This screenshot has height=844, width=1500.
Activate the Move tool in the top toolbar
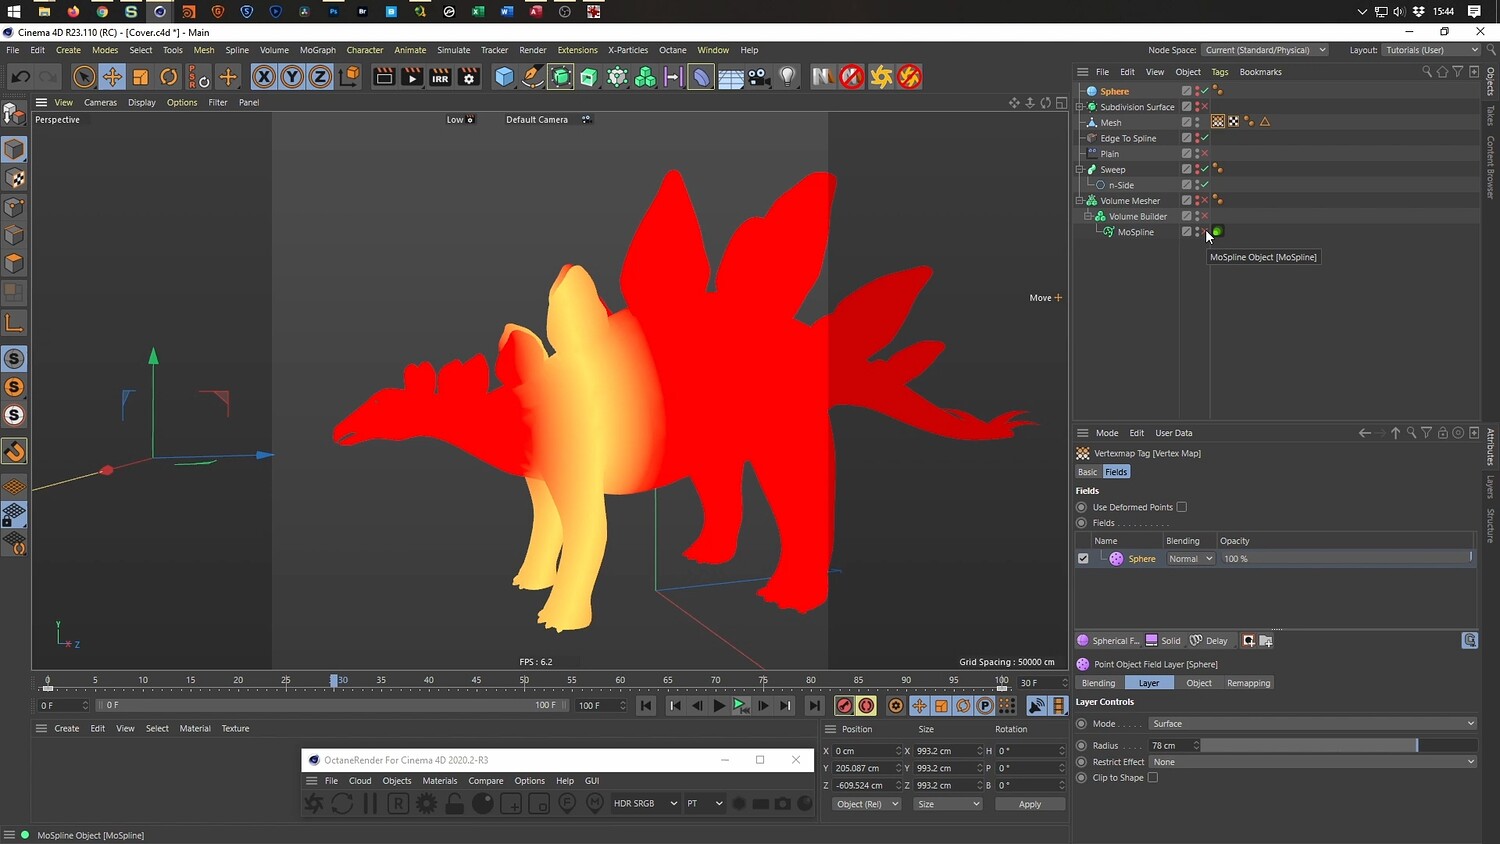click(x=112, y=77)
